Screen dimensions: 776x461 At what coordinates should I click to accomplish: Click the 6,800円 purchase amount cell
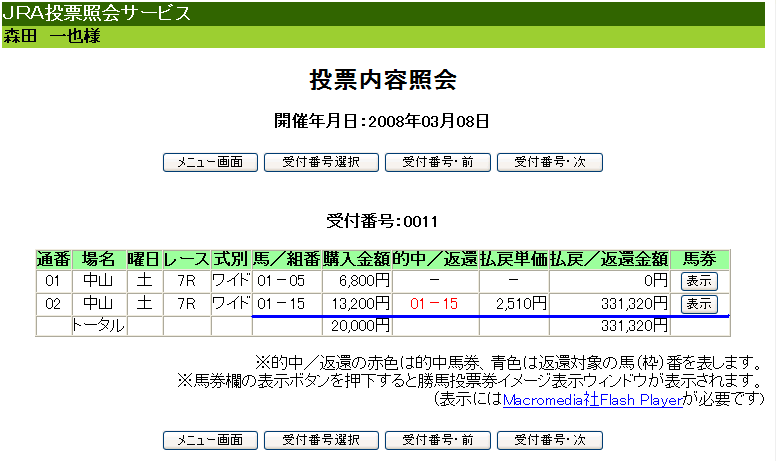tap(356, 281)
